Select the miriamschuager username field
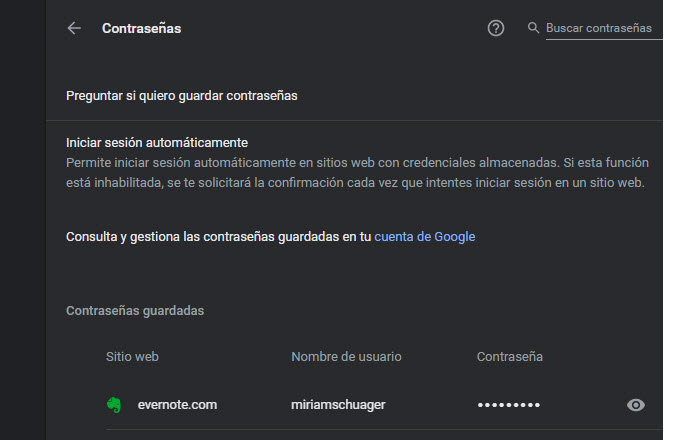 338,405
